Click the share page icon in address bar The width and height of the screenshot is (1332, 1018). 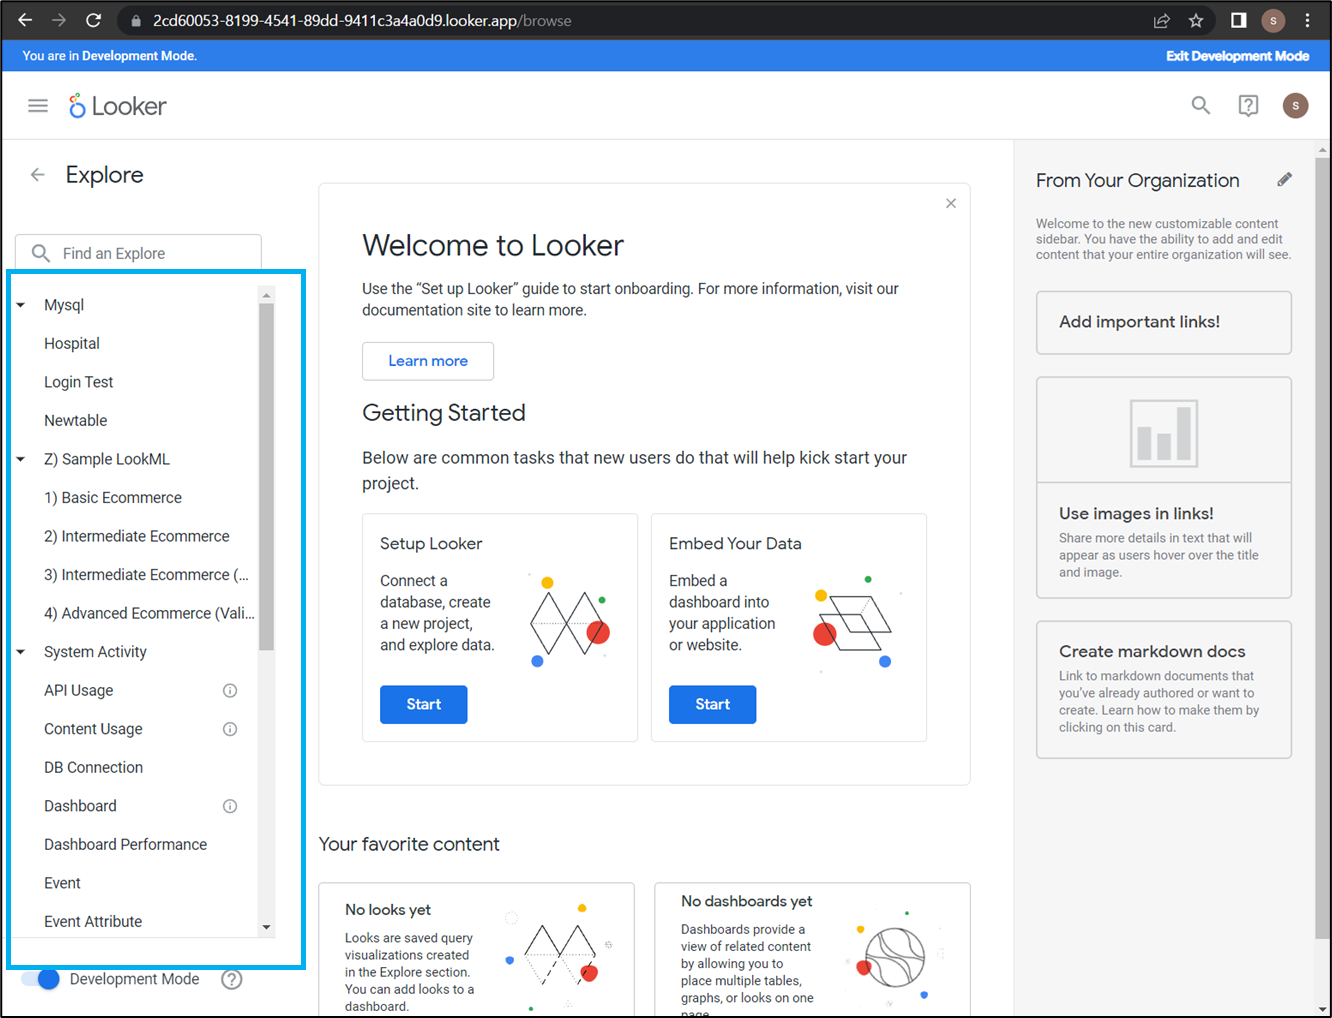coord(1162,20)
